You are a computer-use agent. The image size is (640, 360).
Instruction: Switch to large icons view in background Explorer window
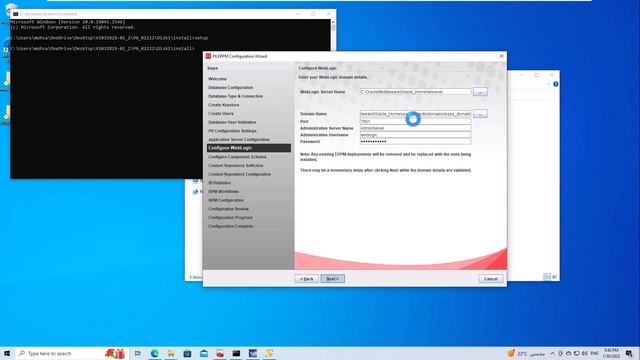point(554,277)
